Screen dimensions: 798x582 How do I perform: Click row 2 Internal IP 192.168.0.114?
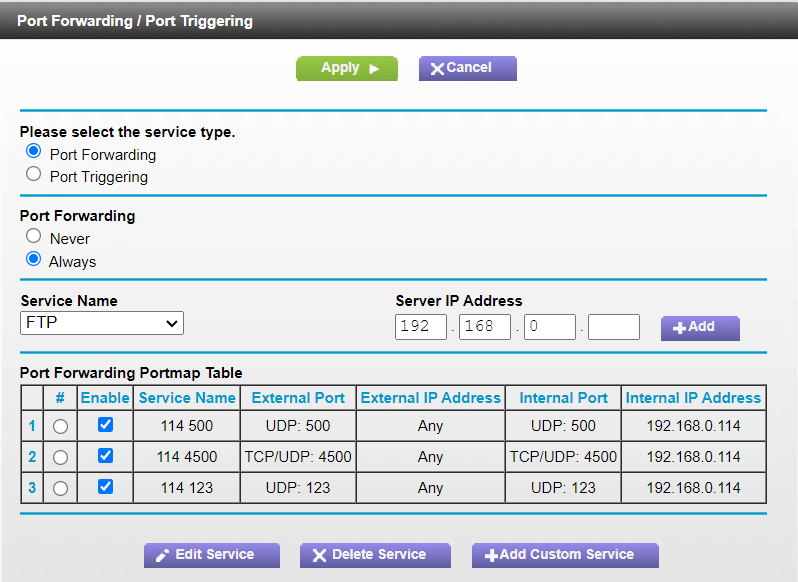[x=694, y=457]
